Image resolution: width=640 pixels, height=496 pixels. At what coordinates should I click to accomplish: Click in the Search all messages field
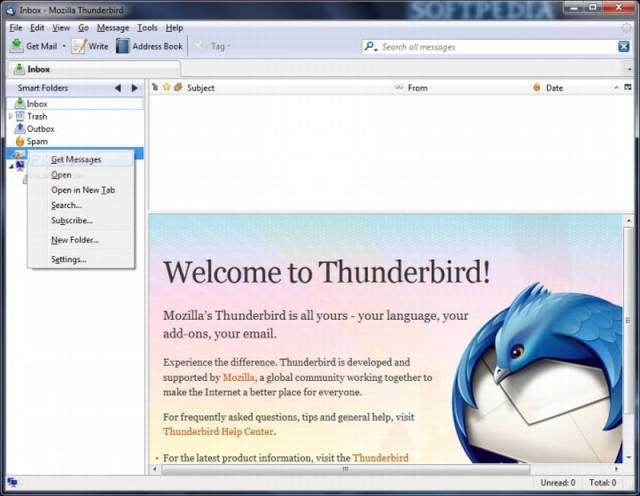490,47
